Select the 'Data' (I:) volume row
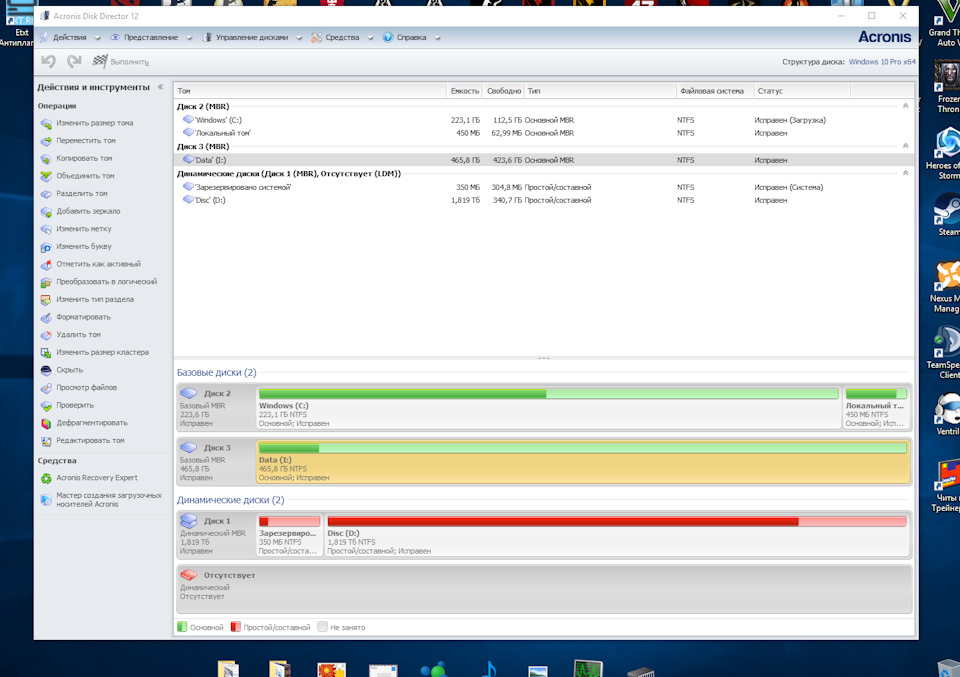 (544, 160)
